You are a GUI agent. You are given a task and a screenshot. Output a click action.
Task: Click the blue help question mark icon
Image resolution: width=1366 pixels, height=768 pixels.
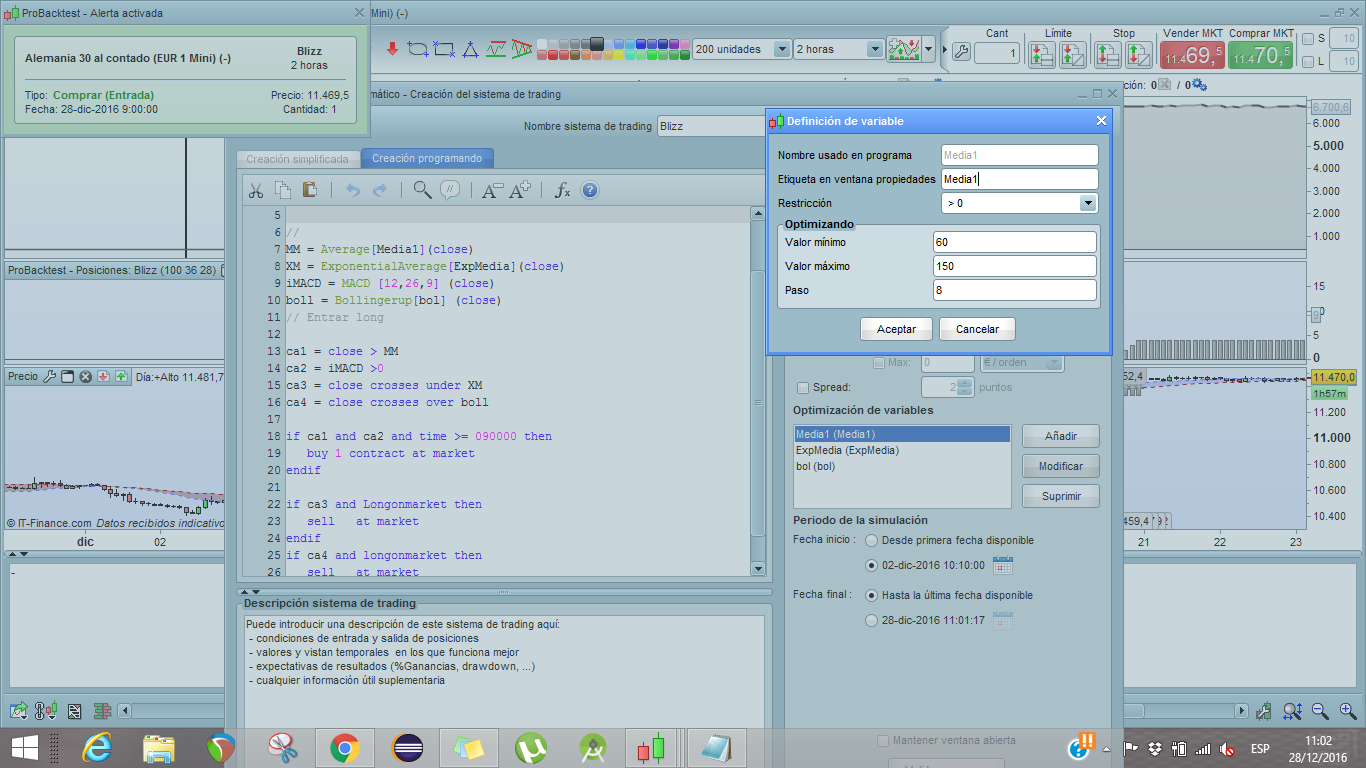click(x=590, y=190)
